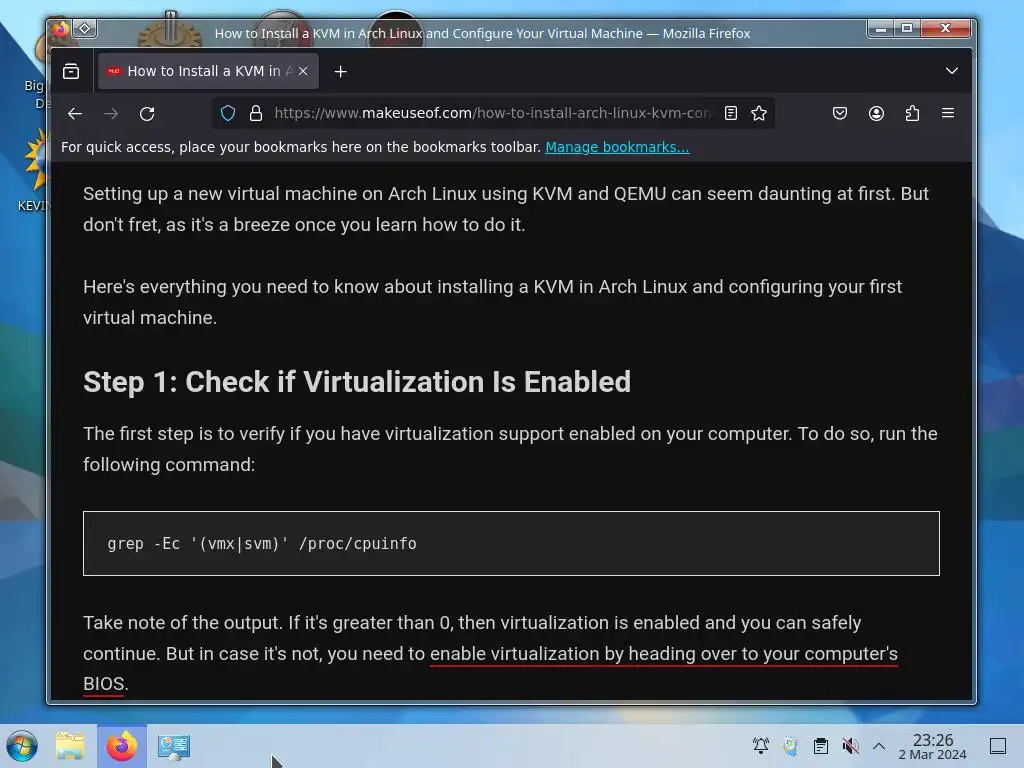
Task: Open the extensions puzzle icon
Action: coord(912,113)
